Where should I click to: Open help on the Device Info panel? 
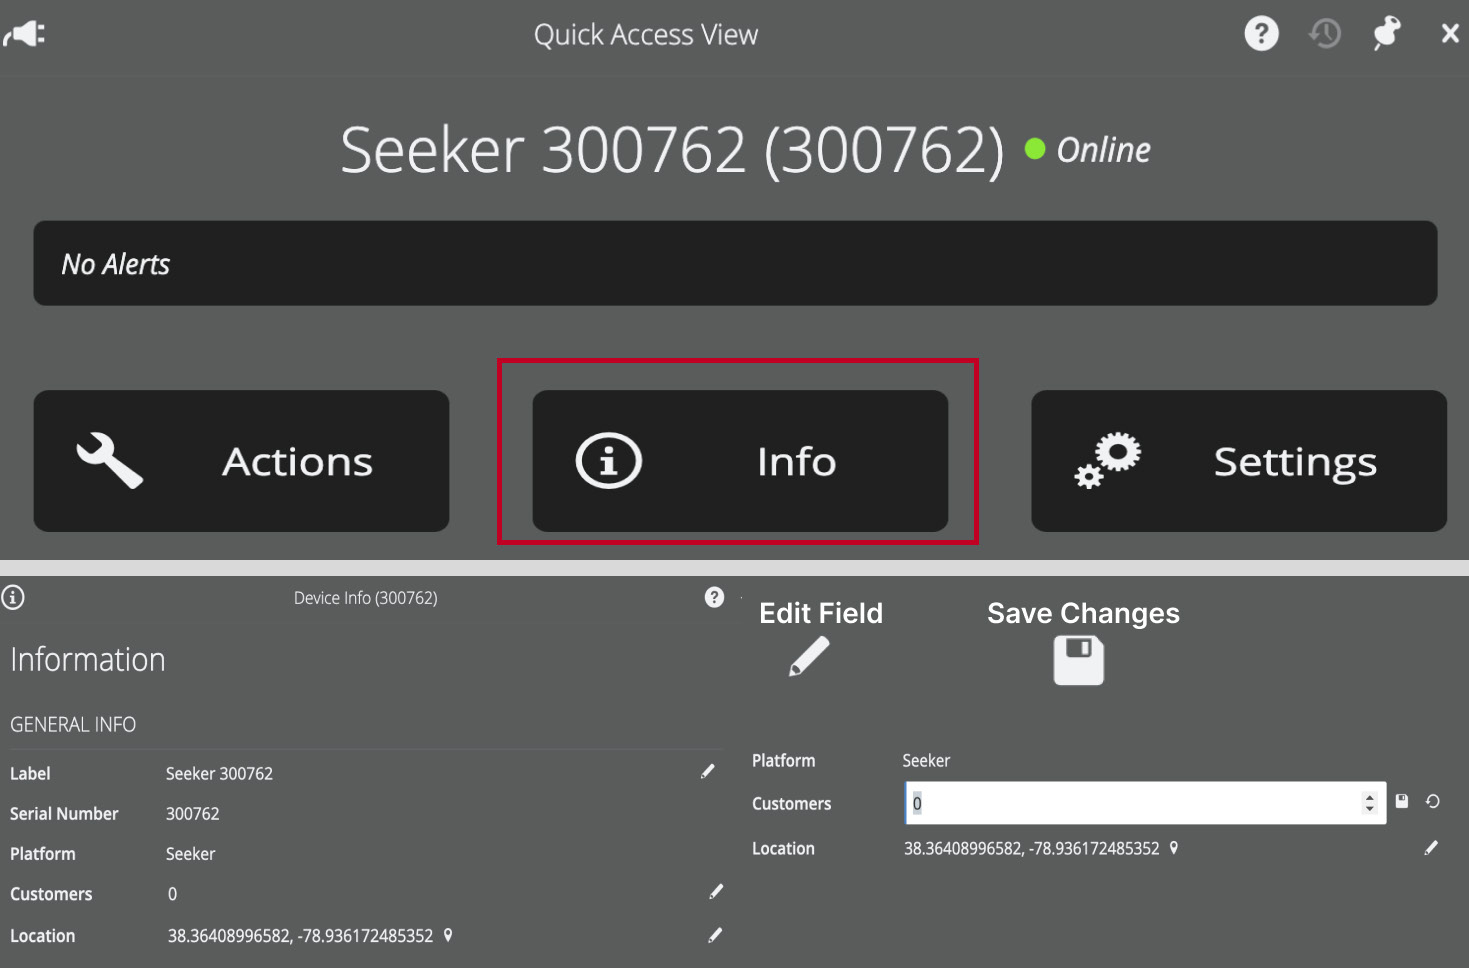pyautogui.click(x=714, y=597)
